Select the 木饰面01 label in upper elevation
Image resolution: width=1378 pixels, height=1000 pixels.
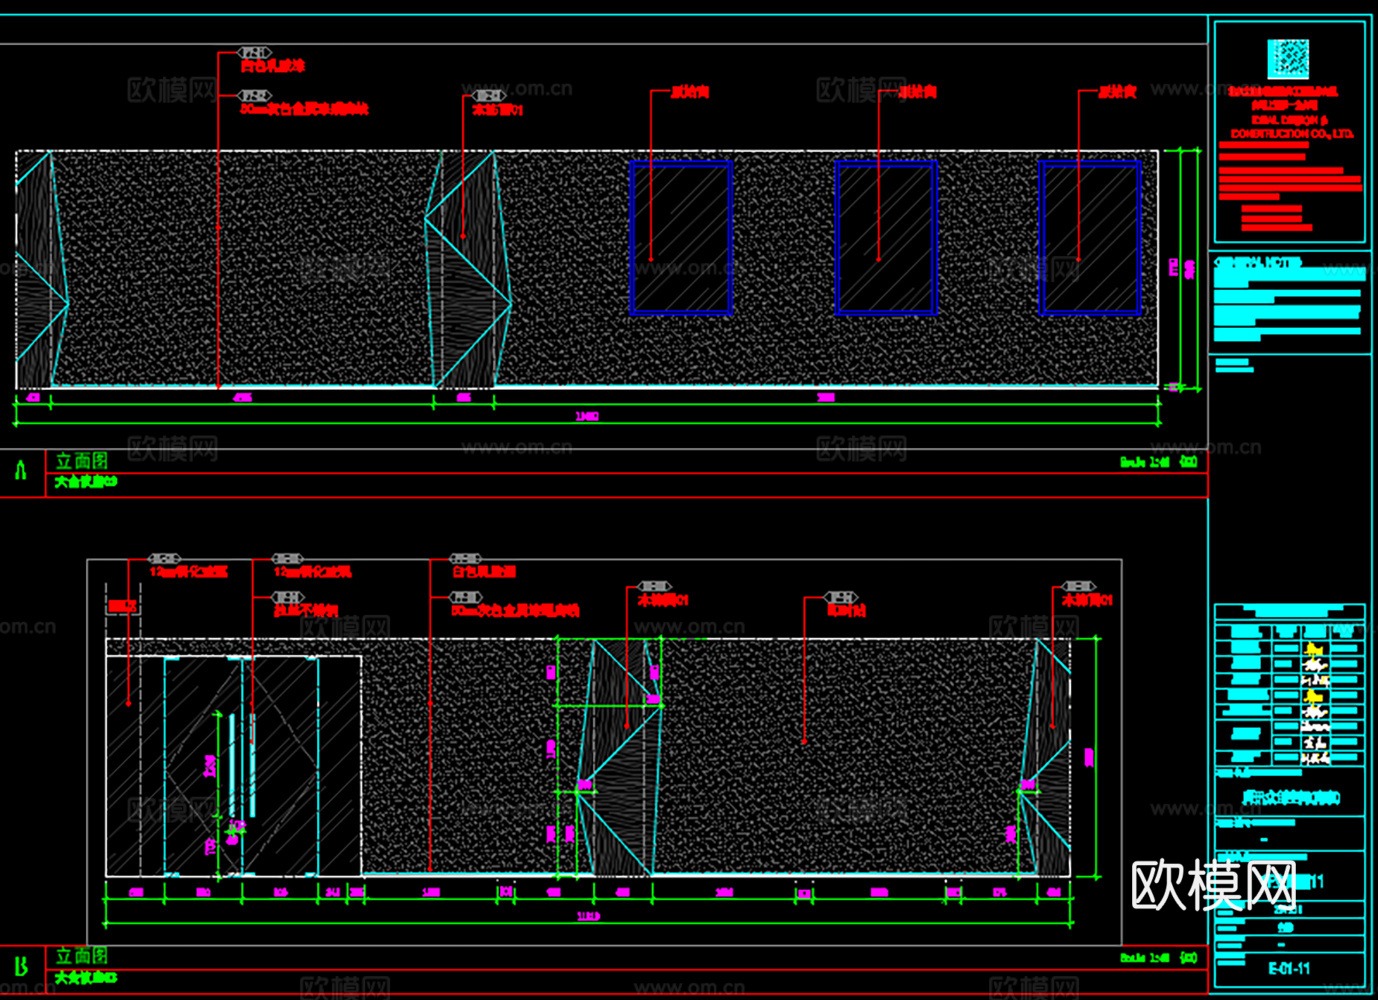498,110
